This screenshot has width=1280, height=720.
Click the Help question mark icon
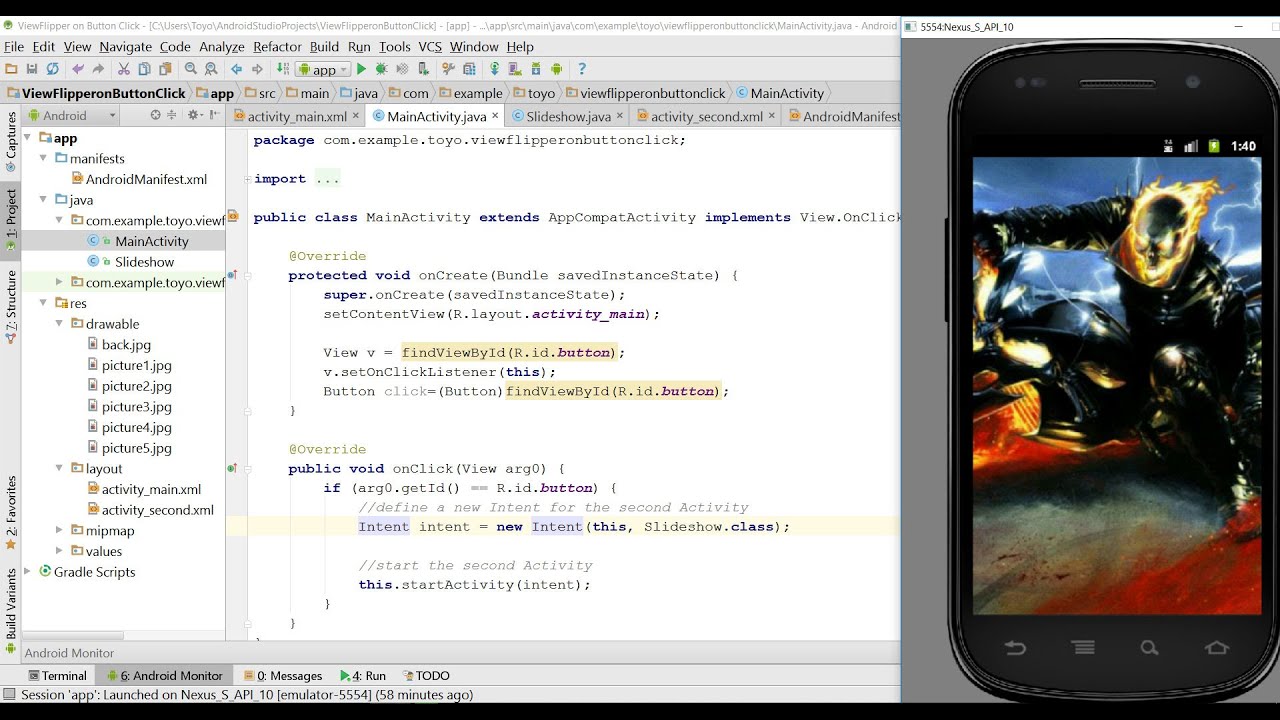[582, 69]
